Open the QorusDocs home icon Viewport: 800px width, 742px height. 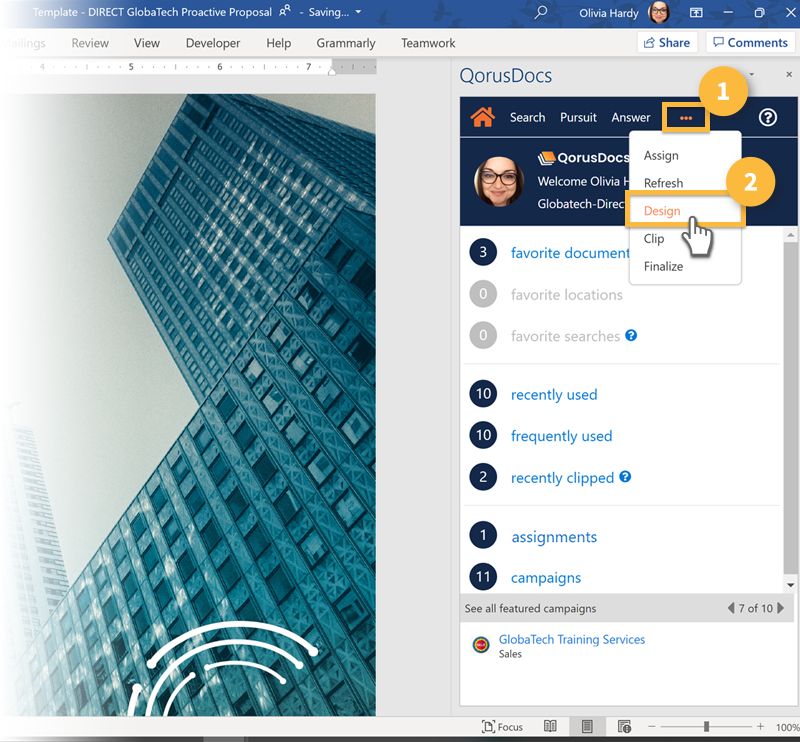tap(482, 117)
